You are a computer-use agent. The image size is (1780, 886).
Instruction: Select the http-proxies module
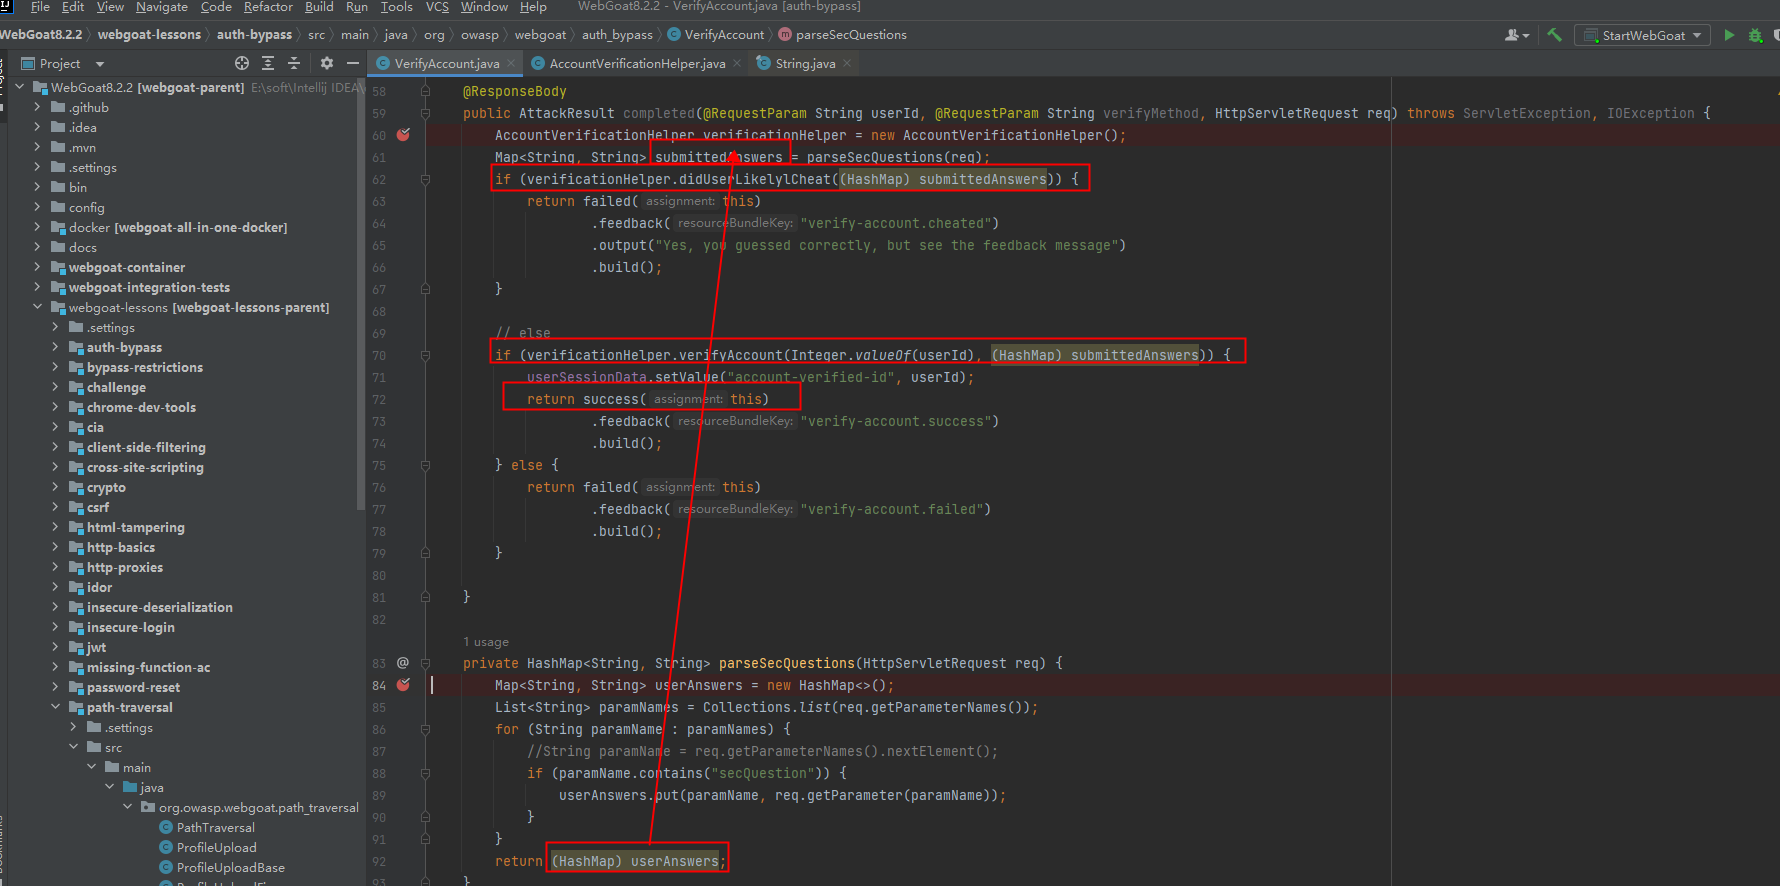[x=124, y=567]
